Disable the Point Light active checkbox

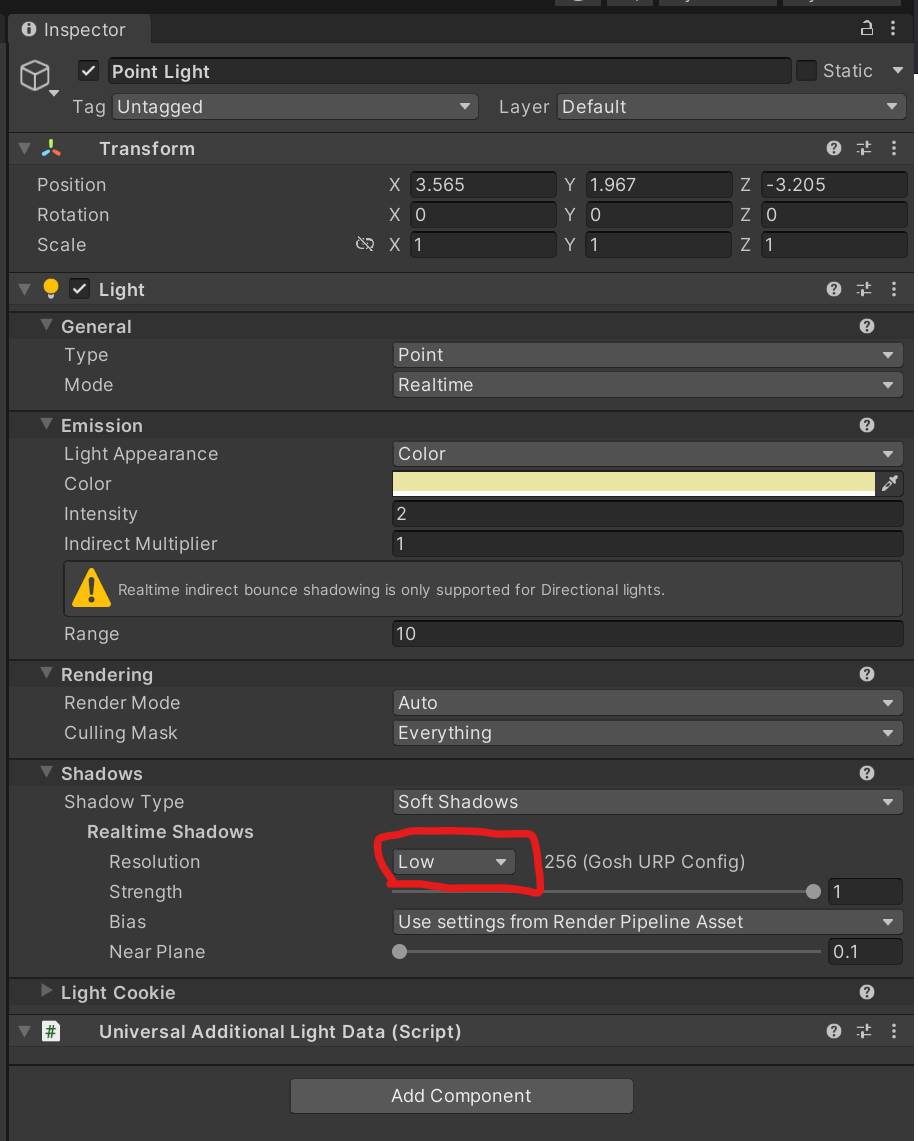click(89, 71)
